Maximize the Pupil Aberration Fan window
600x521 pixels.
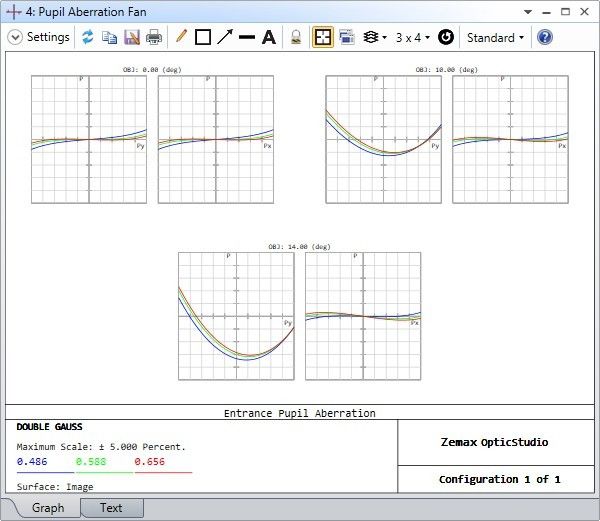click(565, 12)
